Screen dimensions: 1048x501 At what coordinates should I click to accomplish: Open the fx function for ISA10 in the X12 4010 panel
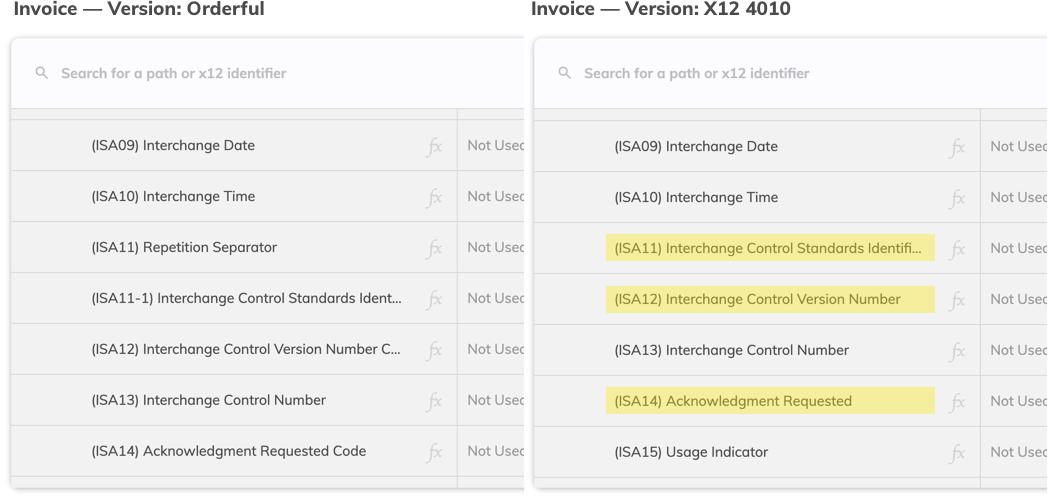pos(957,198)
